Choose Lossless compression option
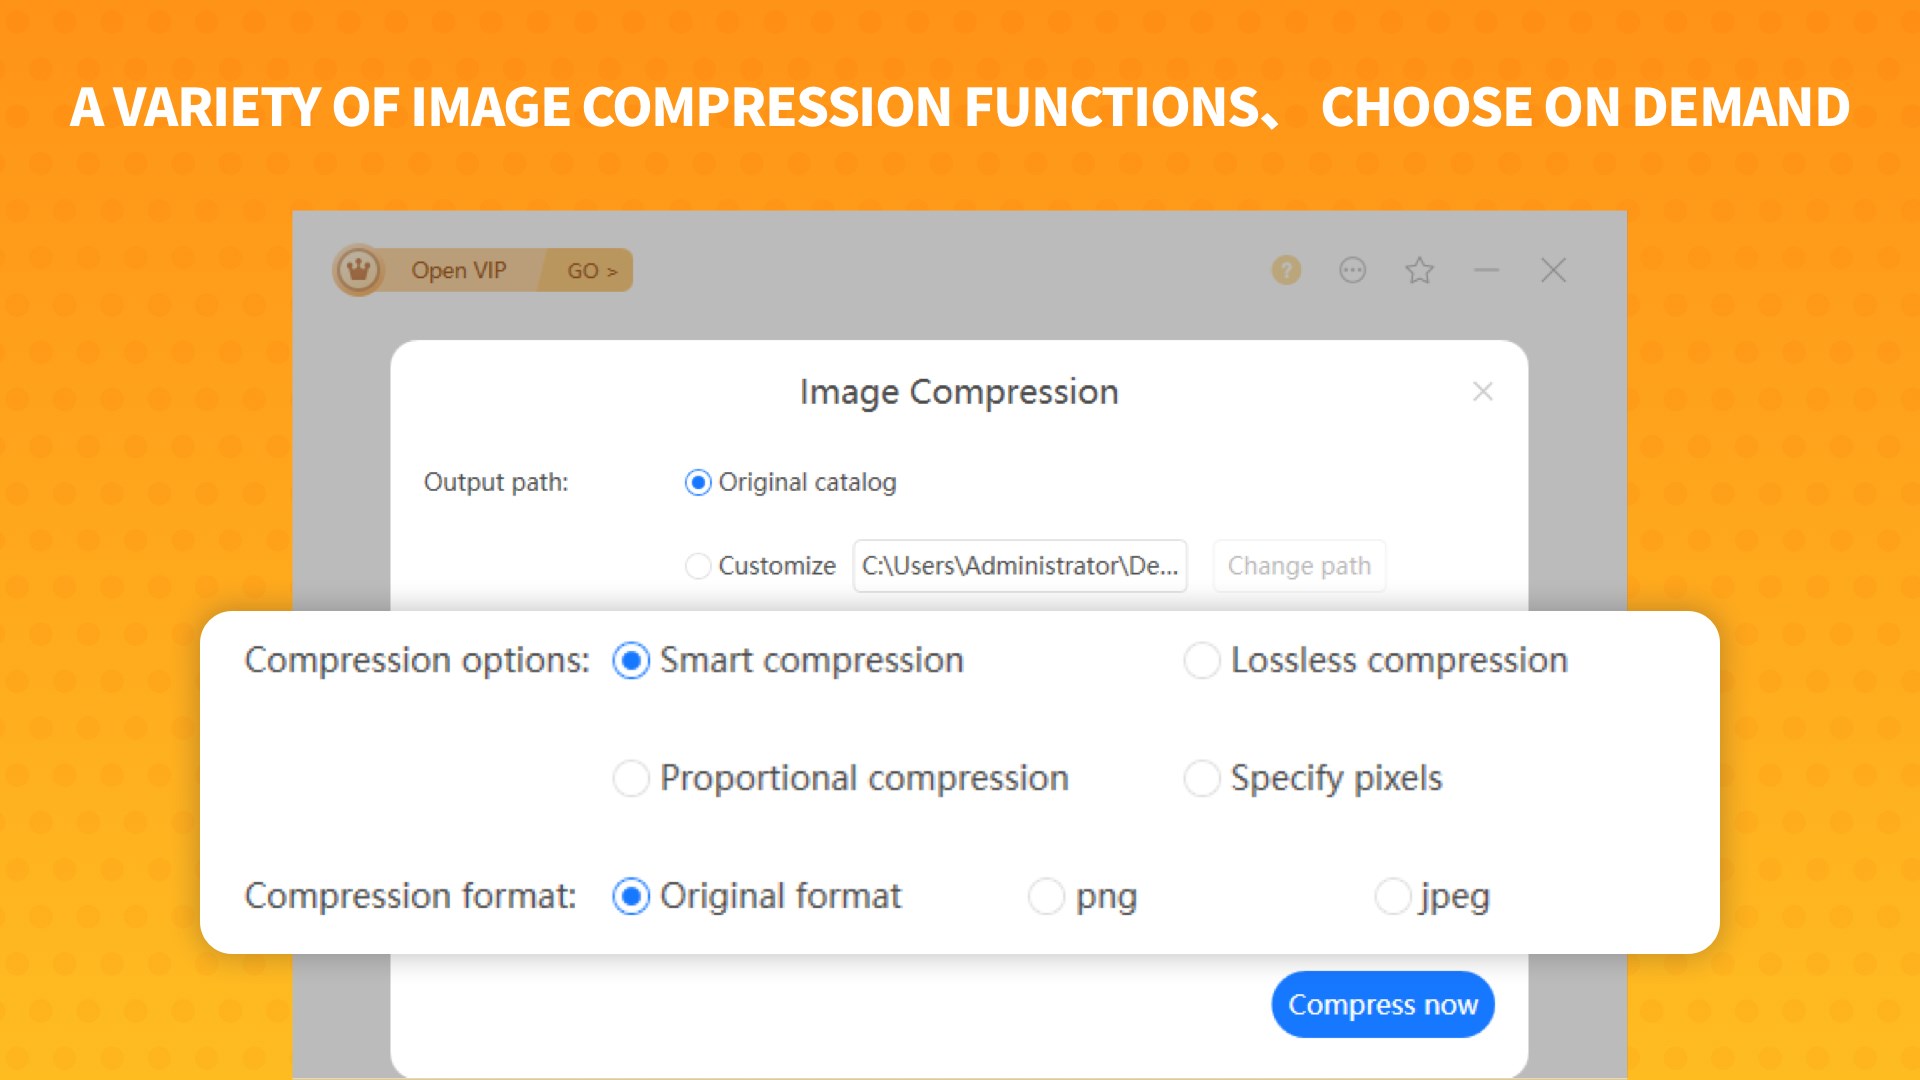The image size is (1920, 1080). (x=1201, y=661)
